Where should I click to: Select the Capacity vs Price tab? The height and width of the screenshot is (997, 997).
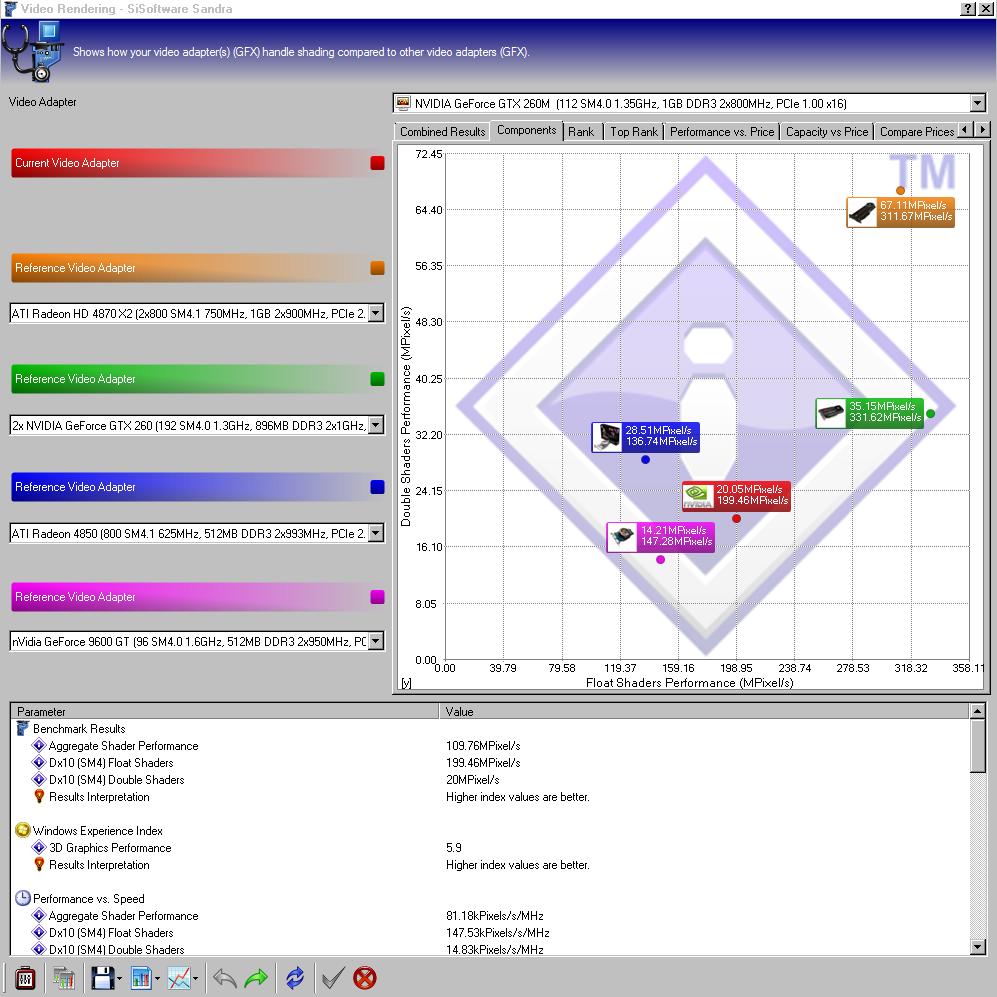(x=827, y=132)
